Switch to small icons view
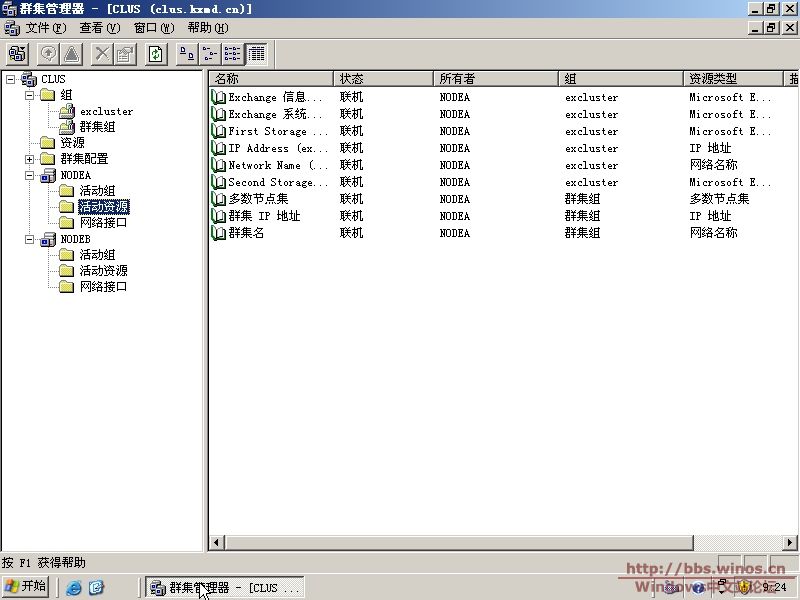 210,54
